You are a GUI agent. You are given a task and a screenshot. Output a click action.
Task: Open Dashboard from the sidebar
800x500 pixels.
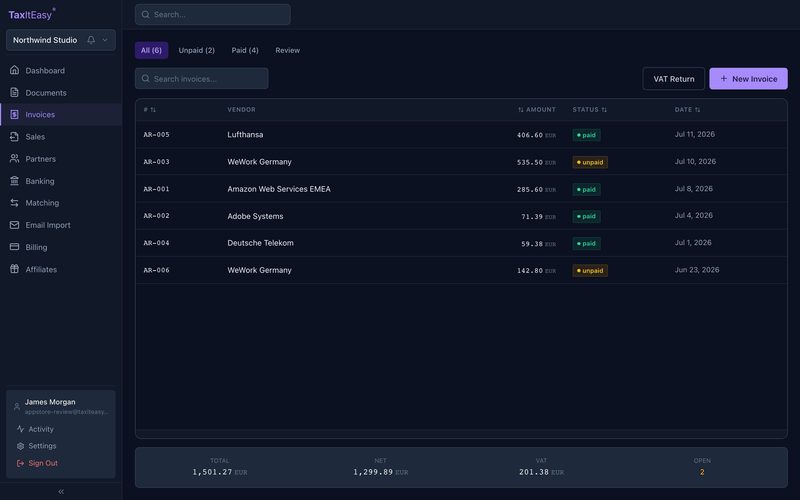(61, 70)
